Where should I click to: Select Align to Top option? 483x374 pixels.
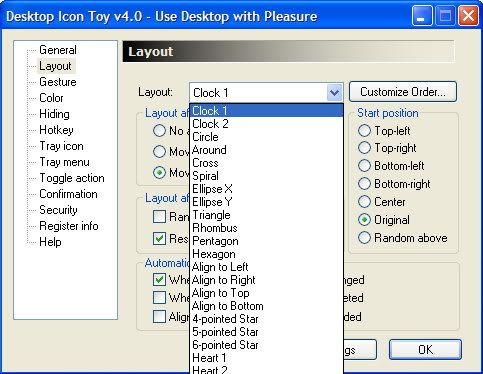[x=267, y=293]
